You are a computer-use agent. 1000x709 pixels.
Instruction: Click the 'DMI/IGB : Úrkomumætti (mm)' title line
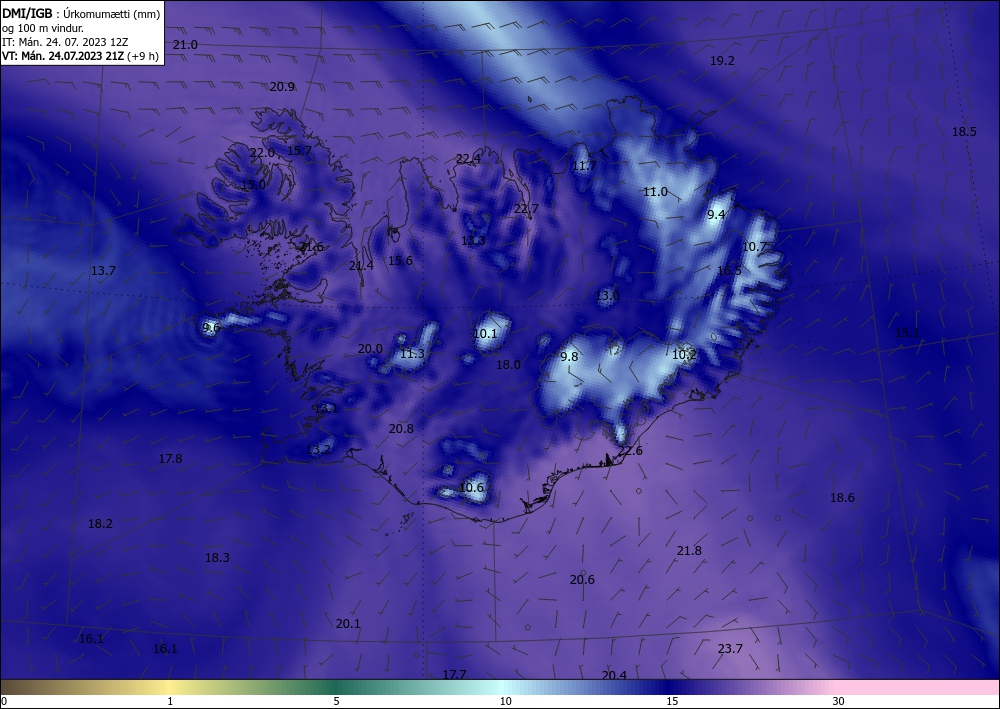coord(81,13)
